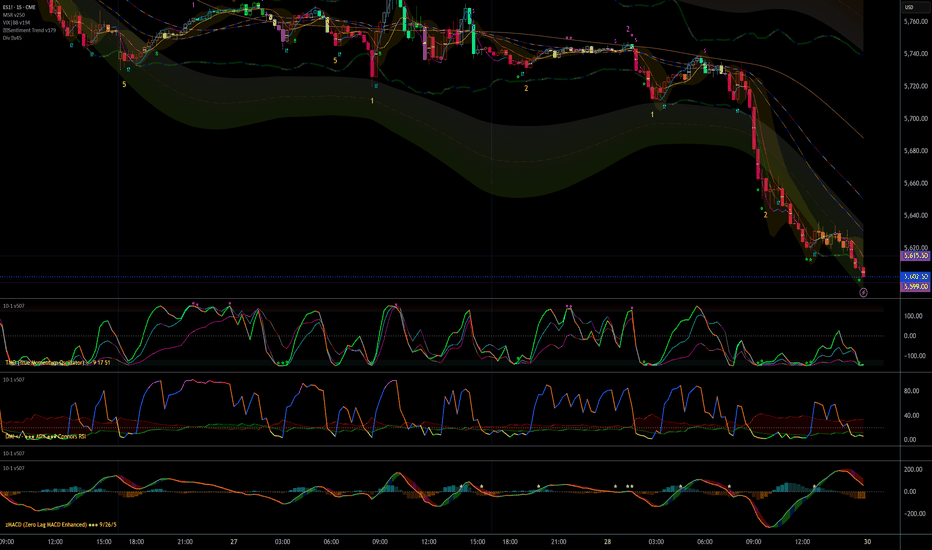932x550 pixels.
Task: Click the 10-1 v507 label in zMACD pane
Action: click(x=14, y=468)
